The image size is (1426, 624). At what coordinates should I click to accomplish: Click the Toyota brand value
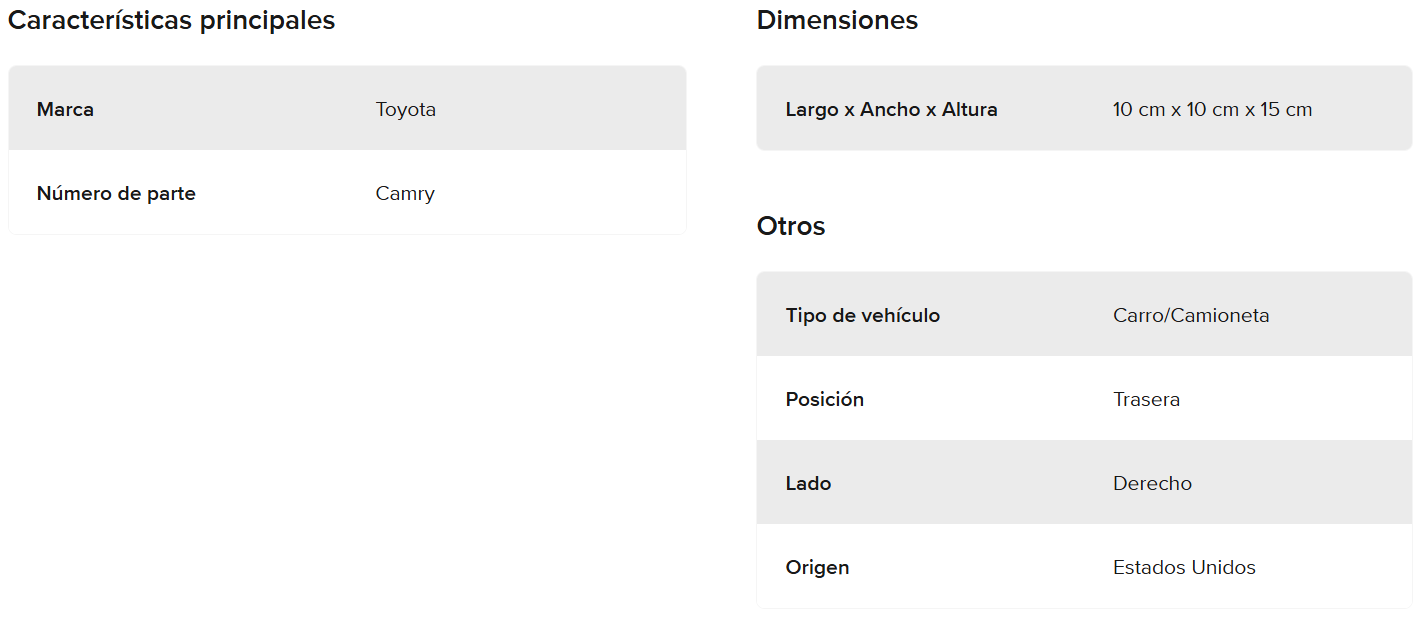pyautogui.click(x=406, y=109)
